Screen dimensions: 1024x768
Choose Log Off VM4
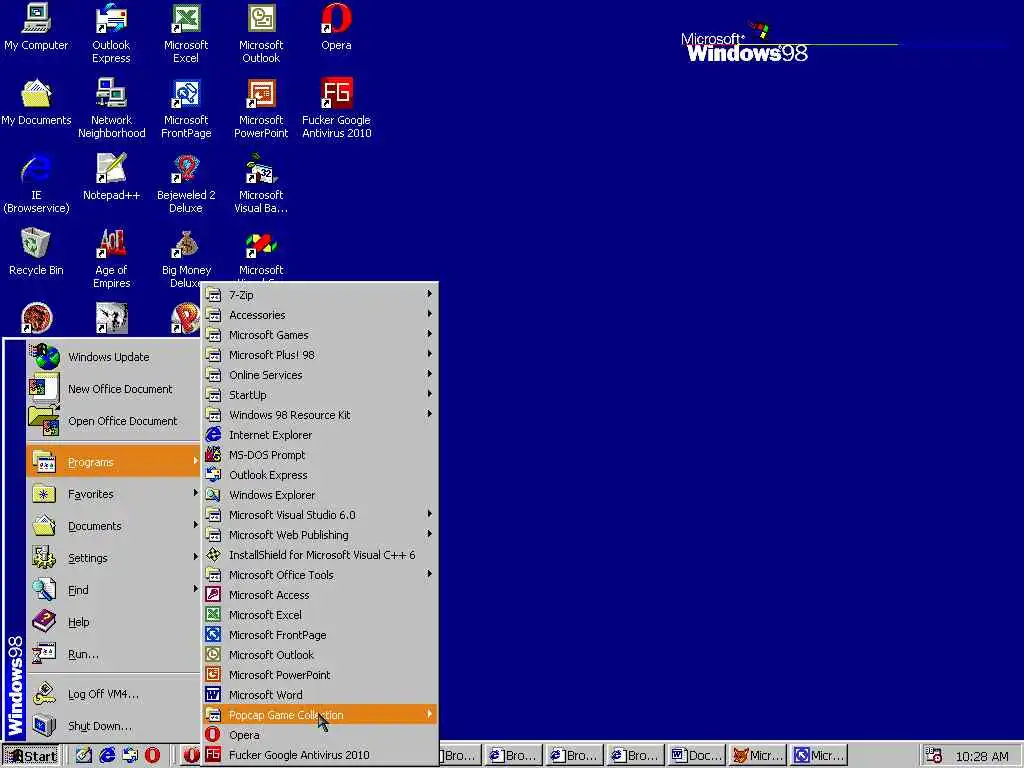pos(114,694)
